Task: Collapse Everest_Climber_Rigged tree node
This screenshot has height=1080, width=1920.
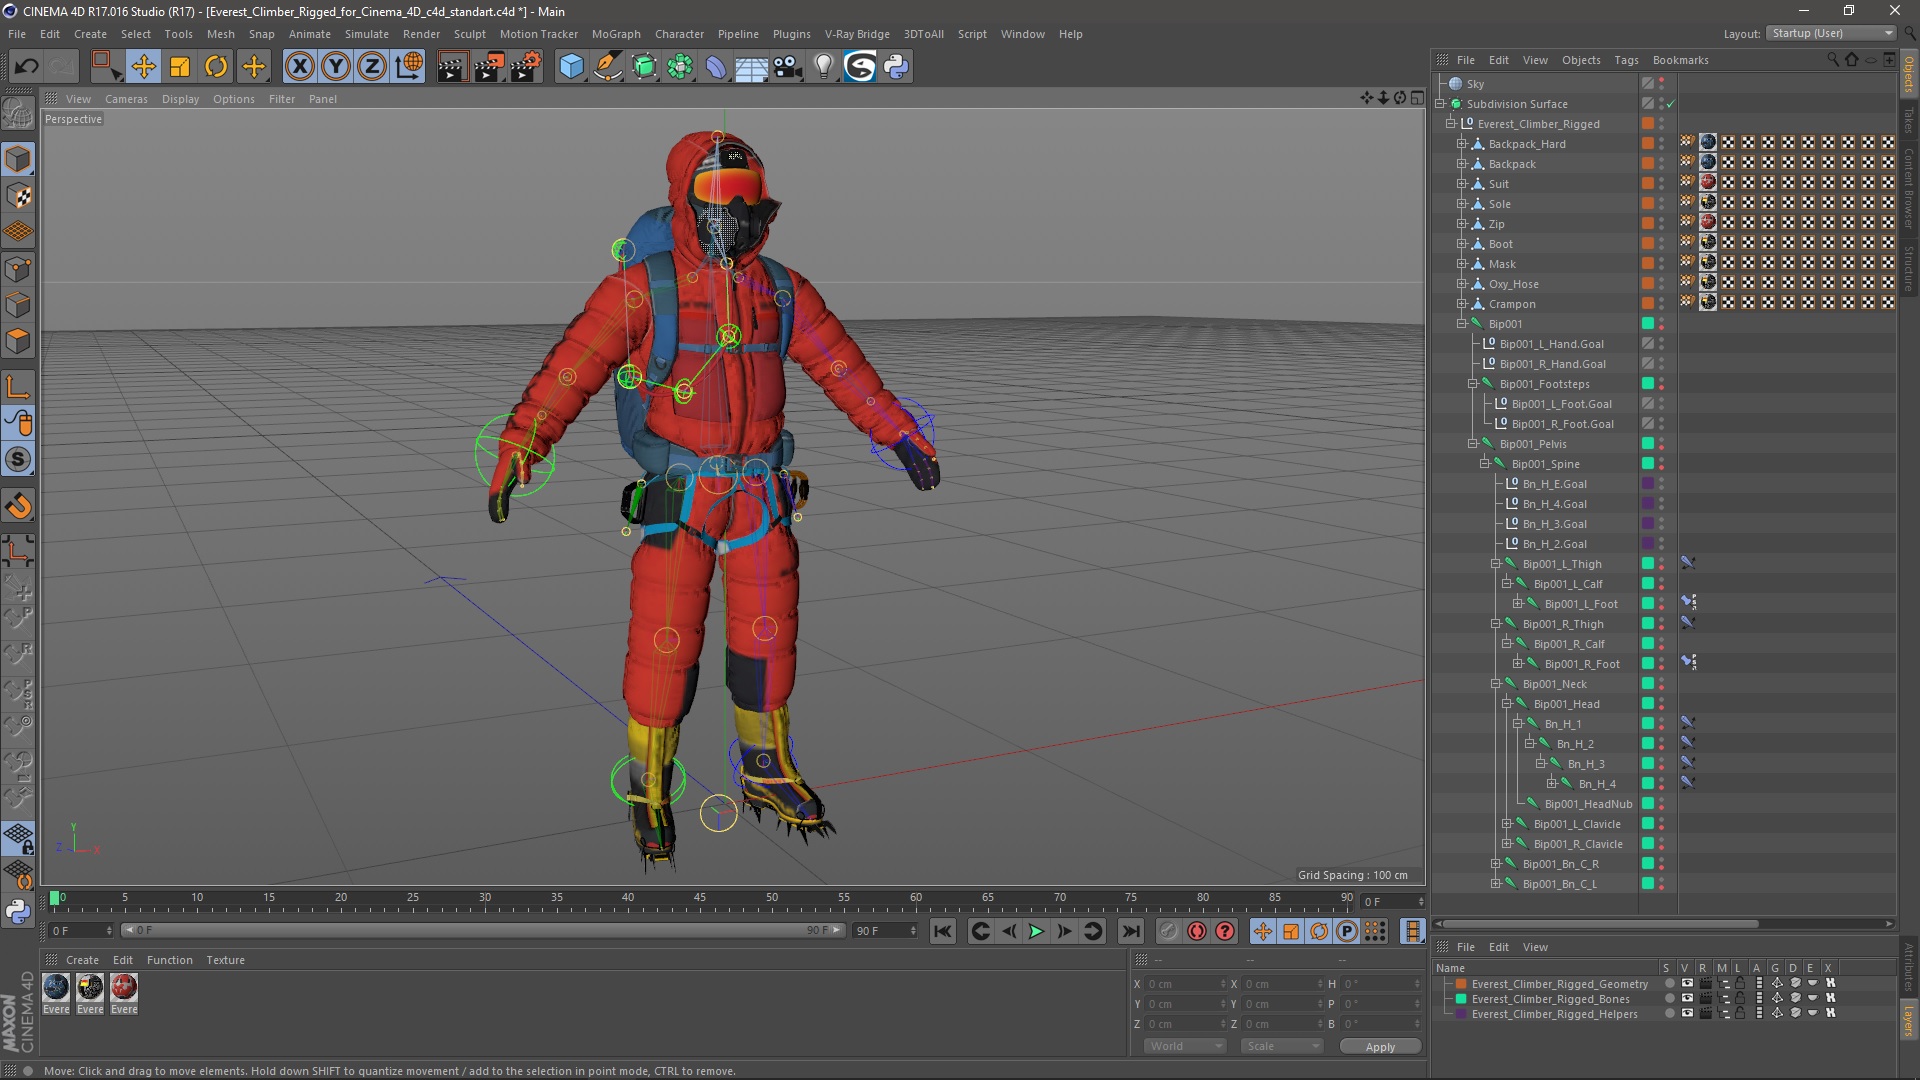Action: (1451, 124)
